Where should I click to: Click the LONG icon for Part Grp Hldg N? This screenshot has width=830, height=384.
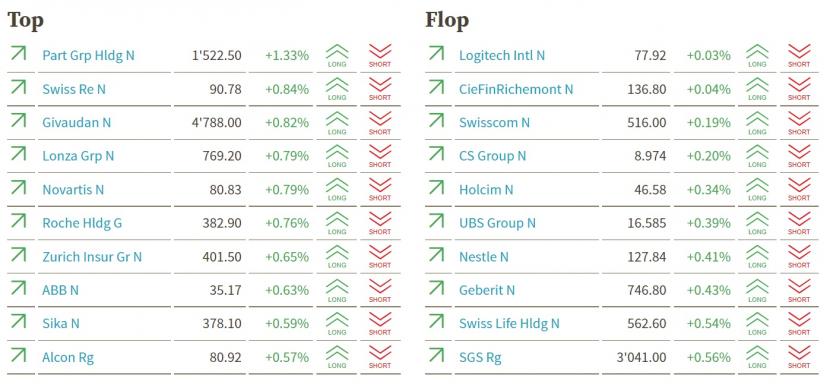coord(337,56)
